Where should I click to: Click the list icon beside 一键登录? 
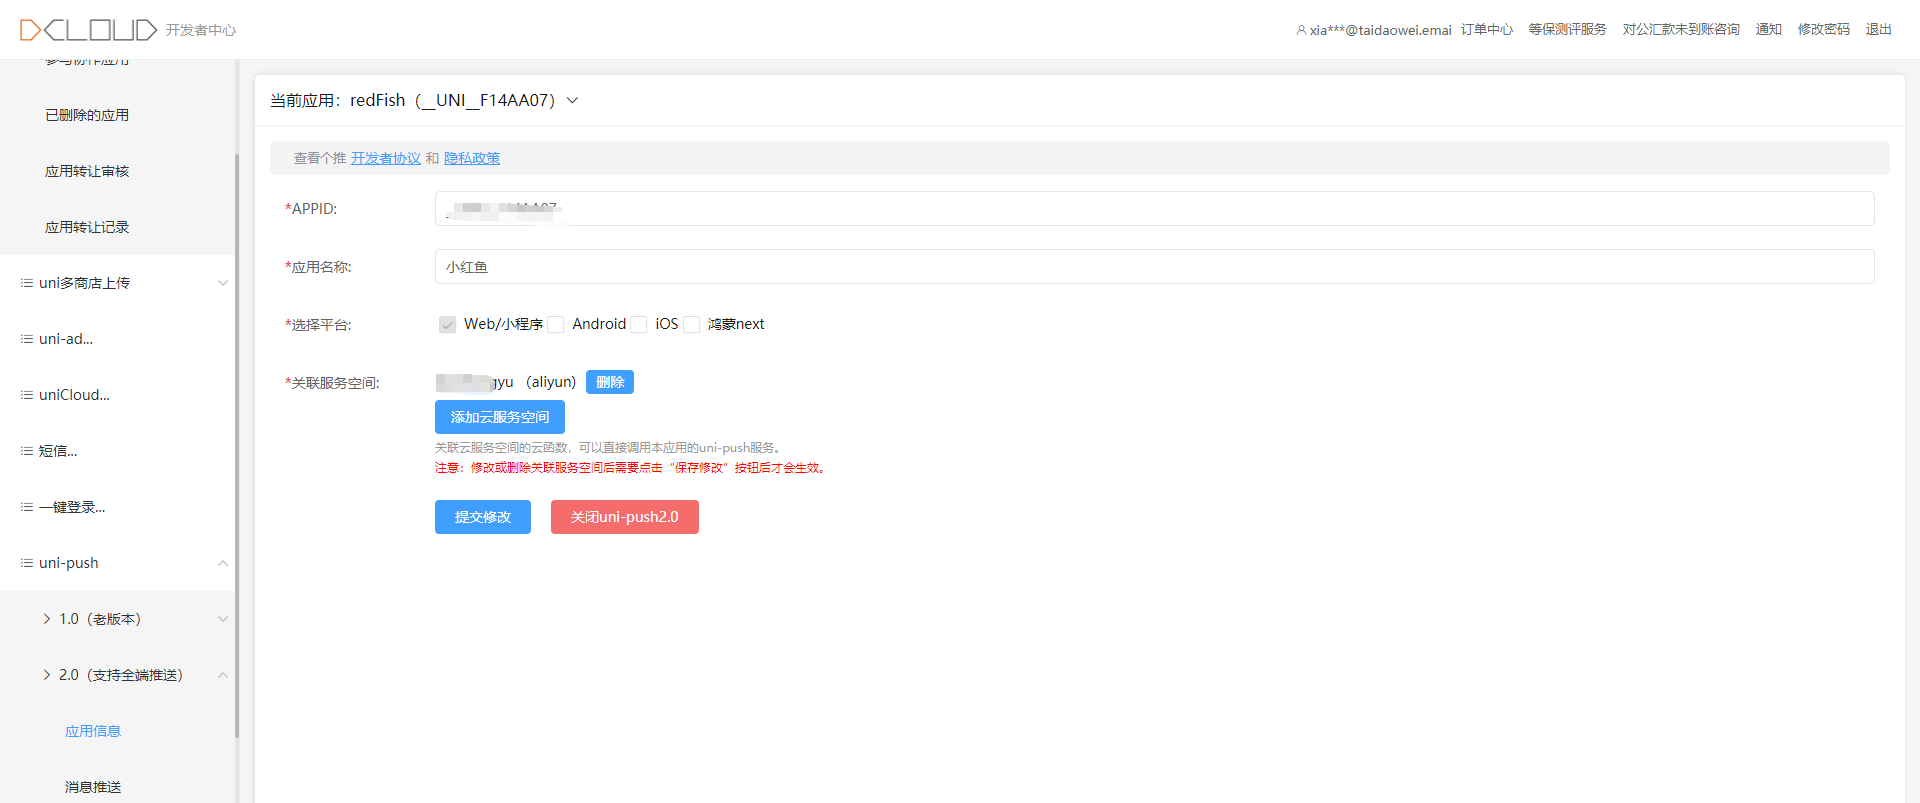27,507
